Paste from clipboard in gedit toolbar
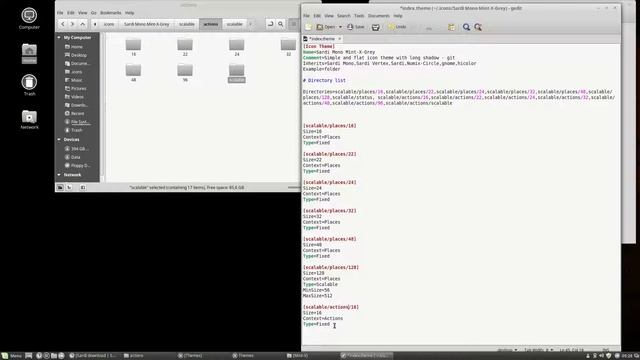 point(451,27)
